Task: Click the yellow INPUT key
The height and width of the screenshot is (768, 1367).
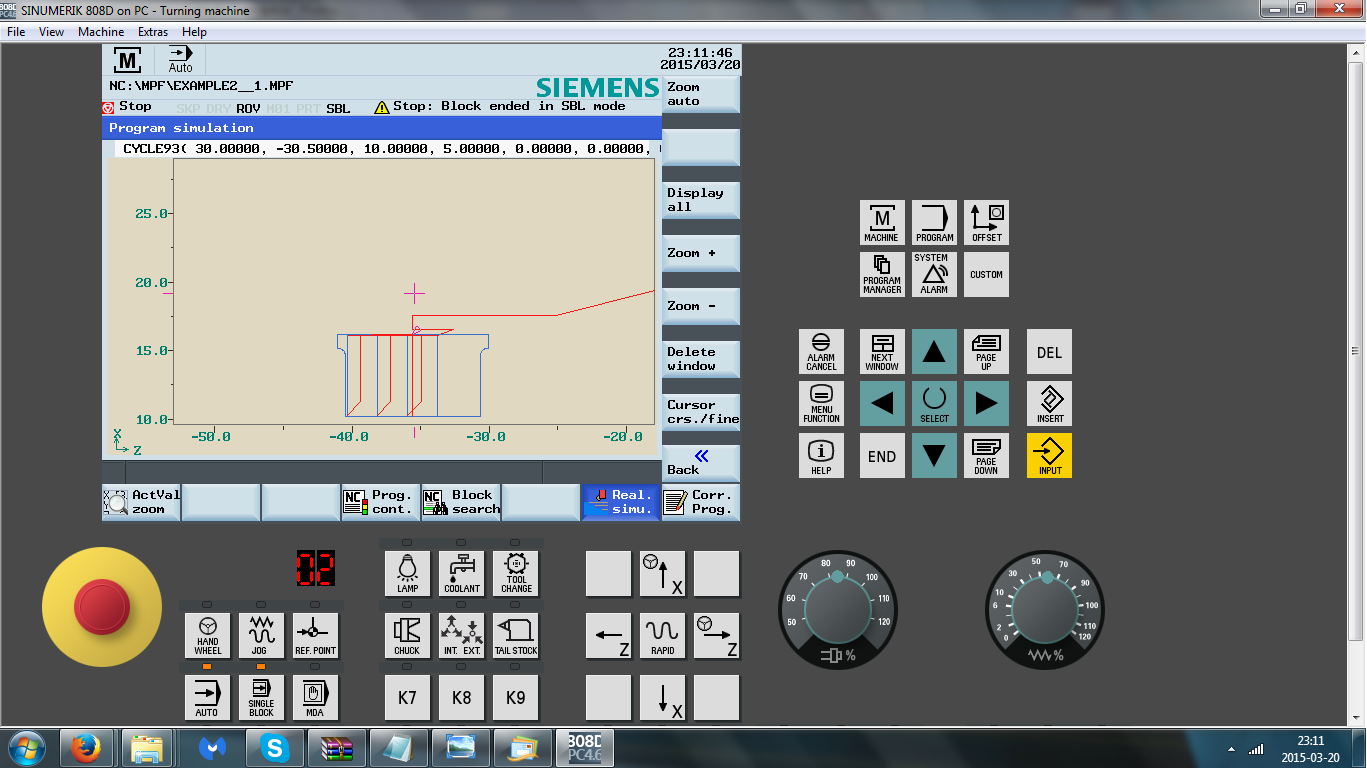Action: [x=1049, y=456]
